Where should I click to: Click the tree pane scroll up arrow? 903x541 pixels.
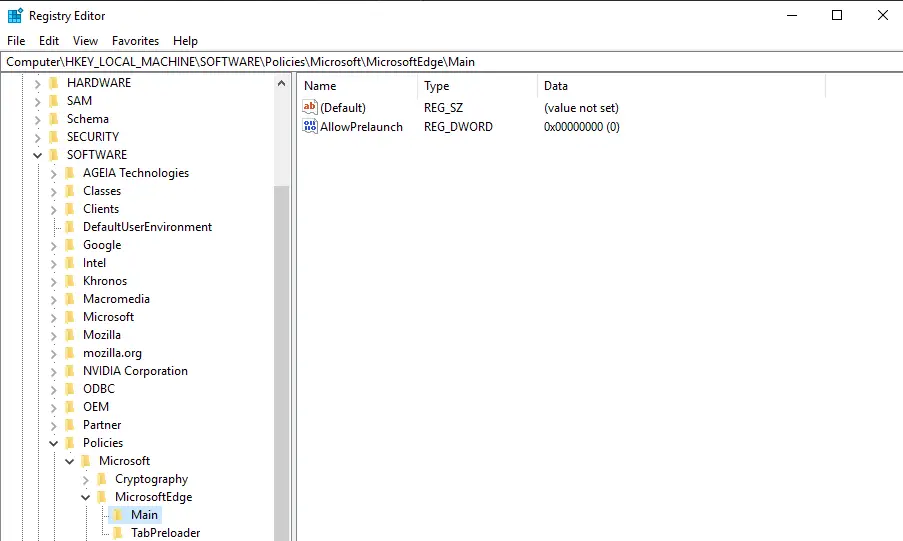pyautogui.click(x=281, y=84)
